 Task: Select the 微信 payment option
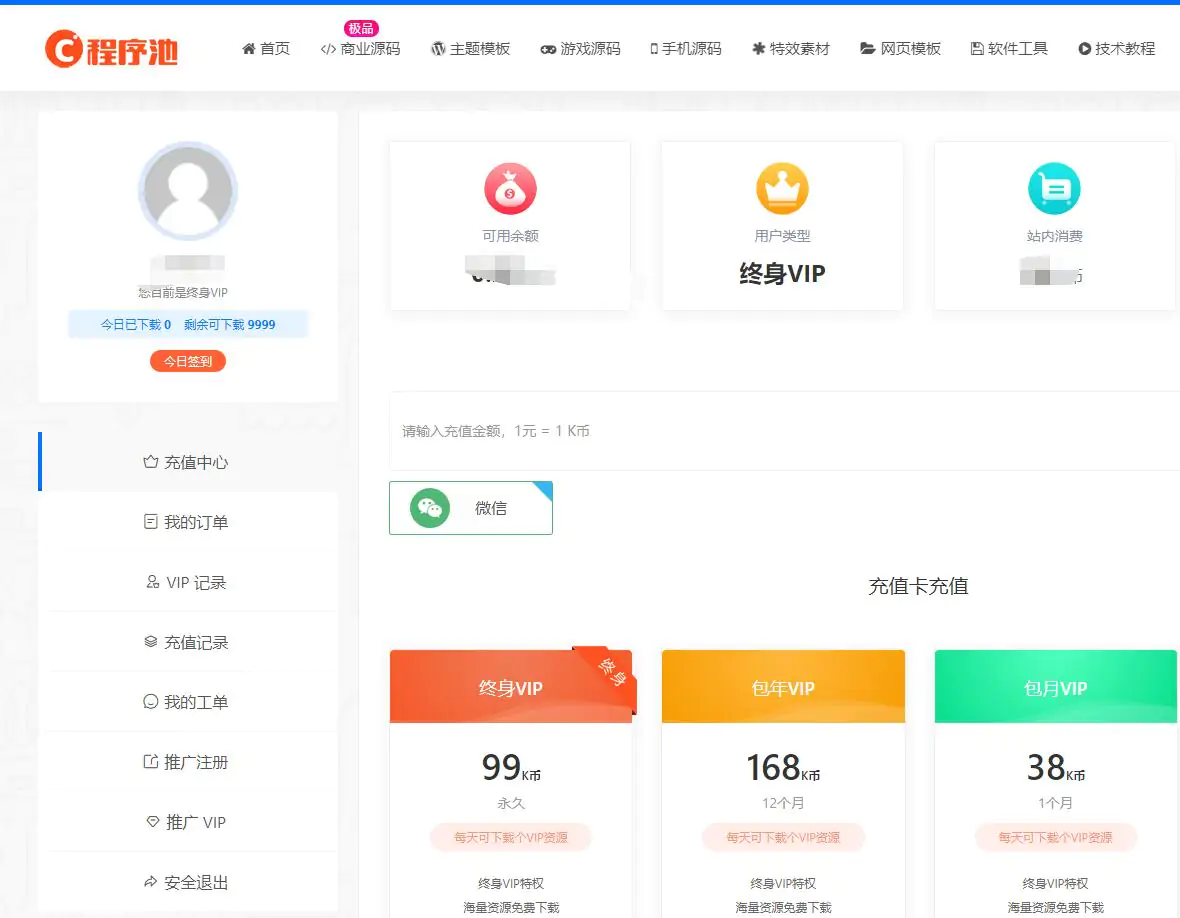(471, 508)
